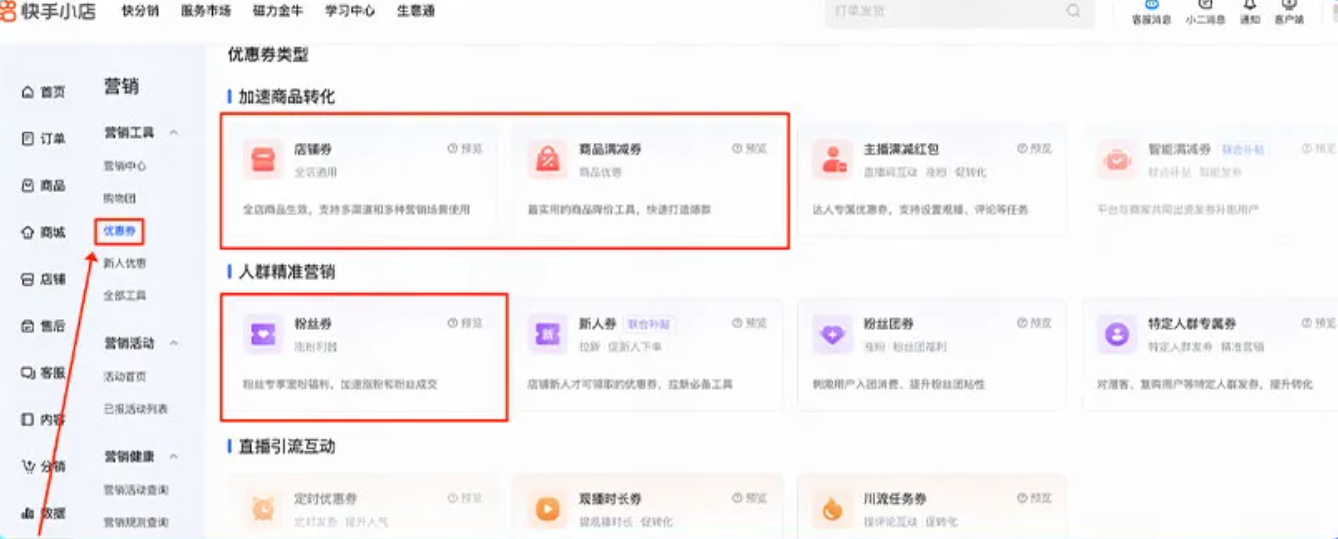Click 预览 on the 特定人群专属券 card
The image size is (1338, 539).
tap(1319, 323)
